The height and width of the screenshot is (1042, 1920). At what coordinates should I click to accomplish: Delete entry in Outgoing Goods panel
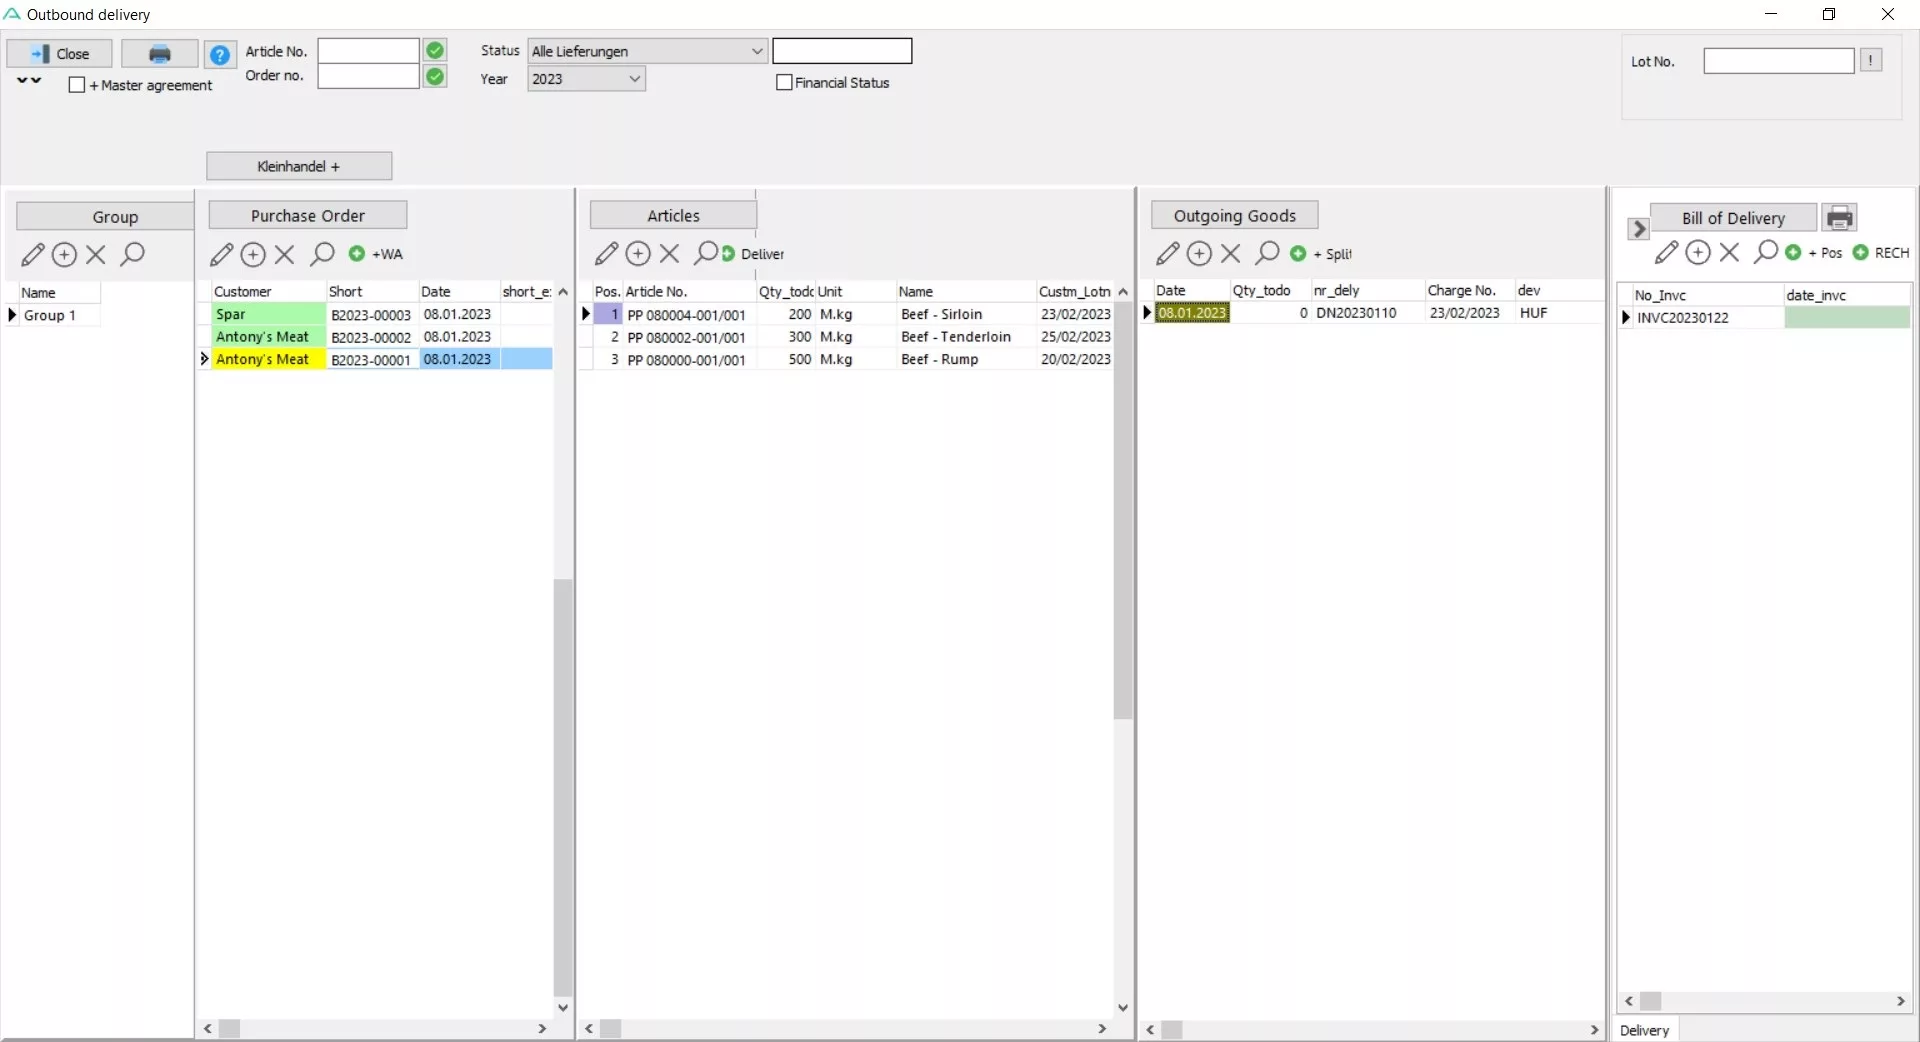[x=1231, y=254]
